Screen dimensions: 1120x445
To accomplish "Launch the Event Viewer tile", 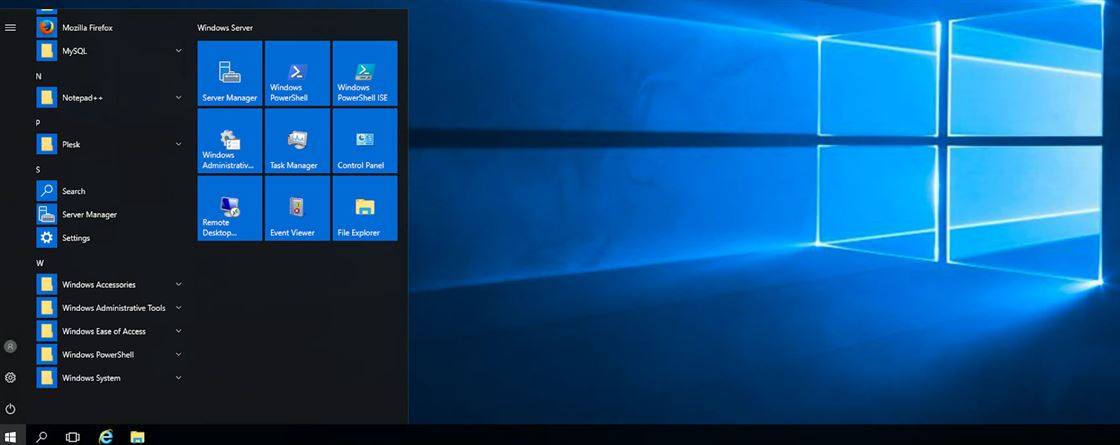I will 297,209.
